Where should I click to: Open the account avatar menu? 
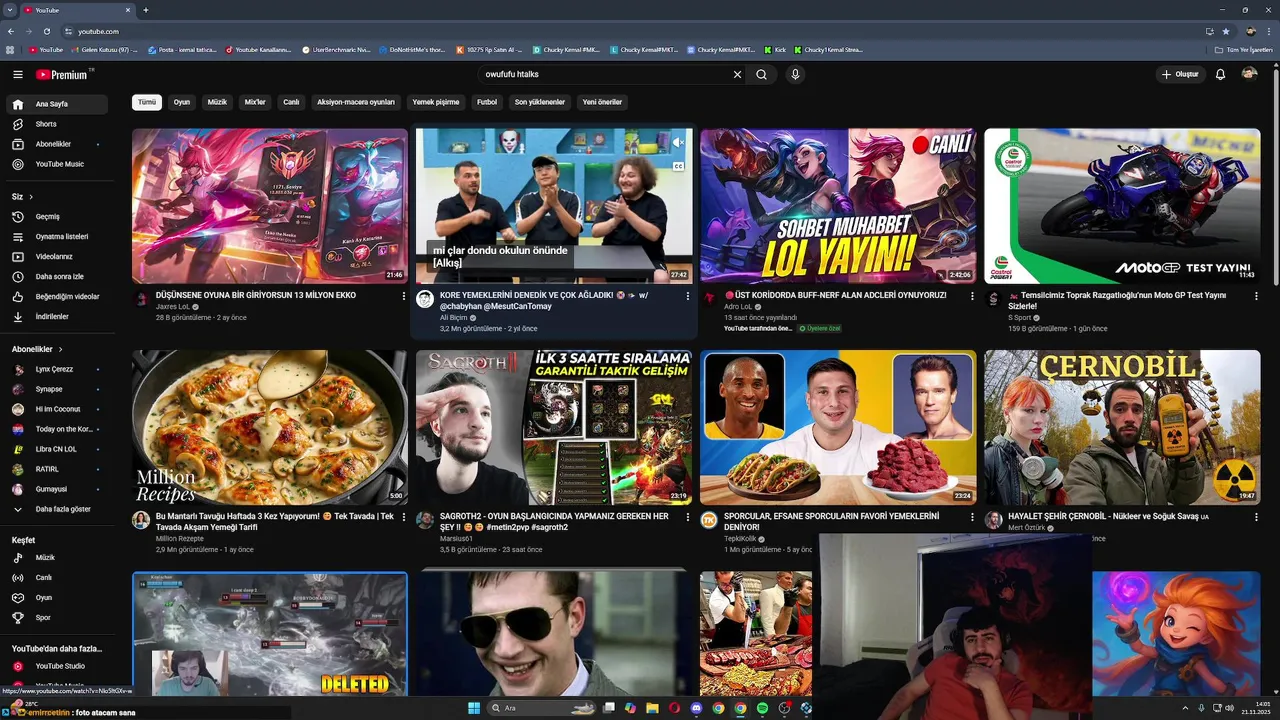point(1249,74)
